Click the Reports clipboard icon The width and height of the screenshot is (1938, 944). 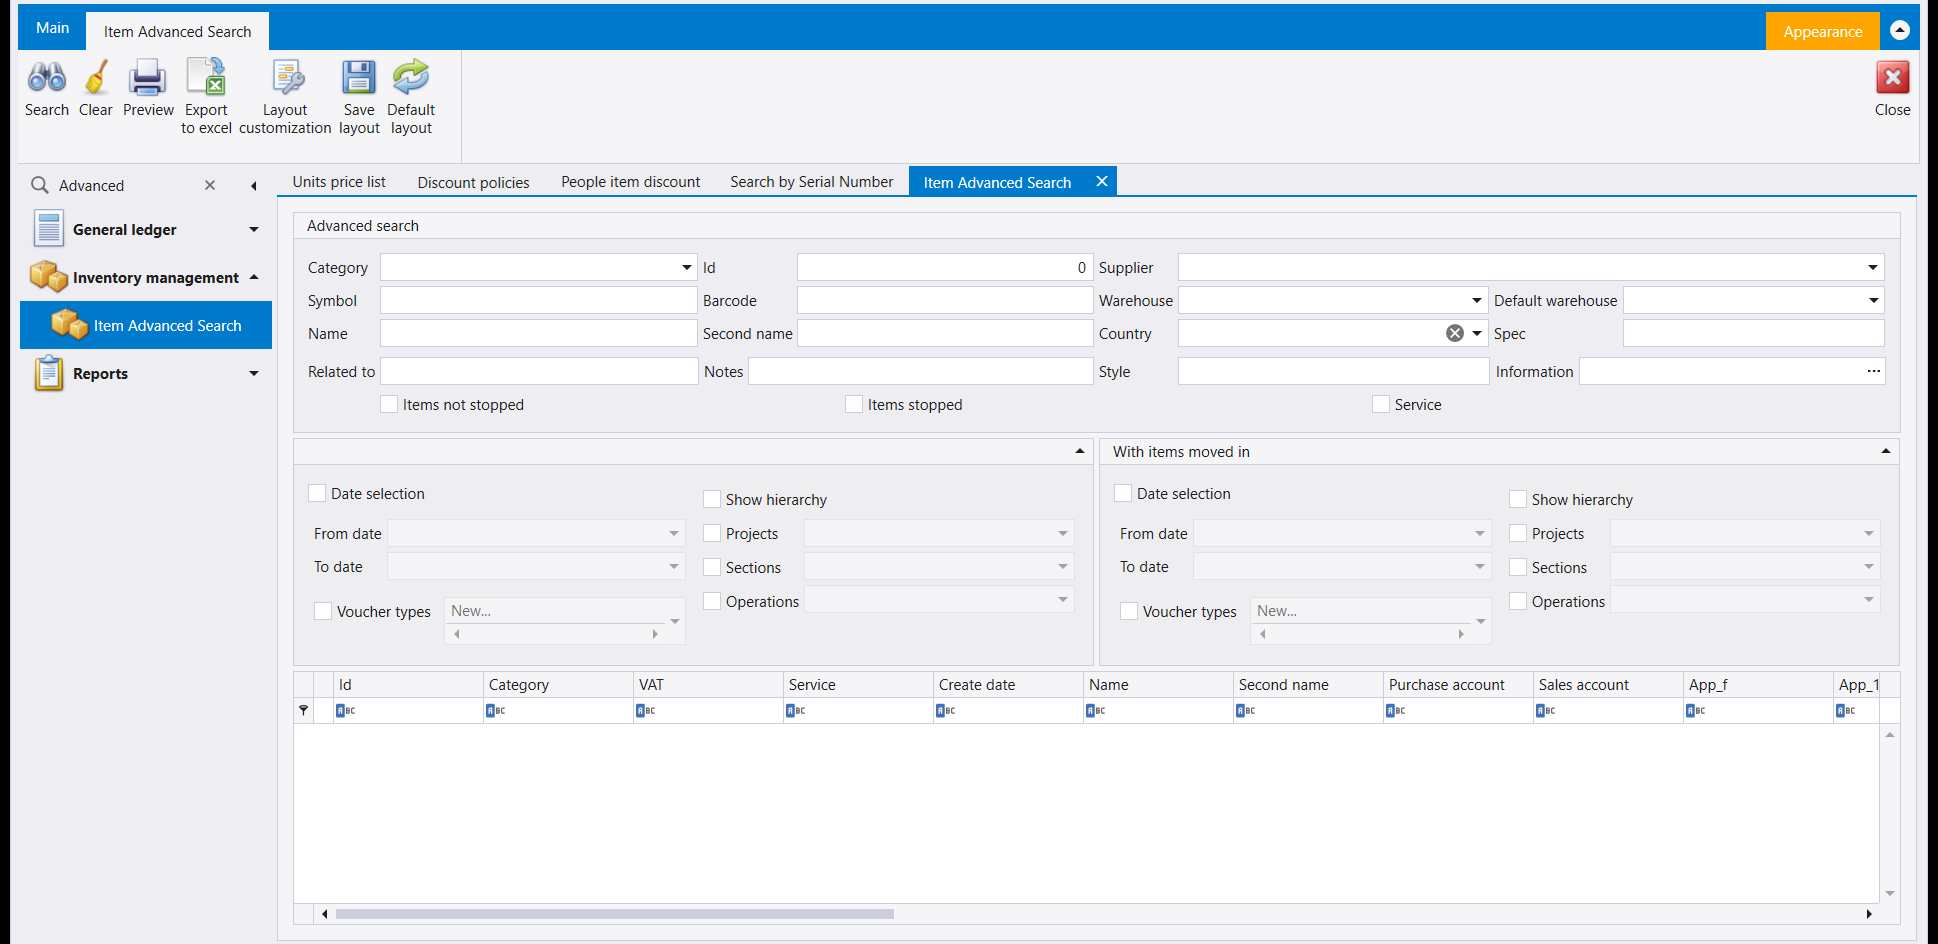[x=48, y=373]
